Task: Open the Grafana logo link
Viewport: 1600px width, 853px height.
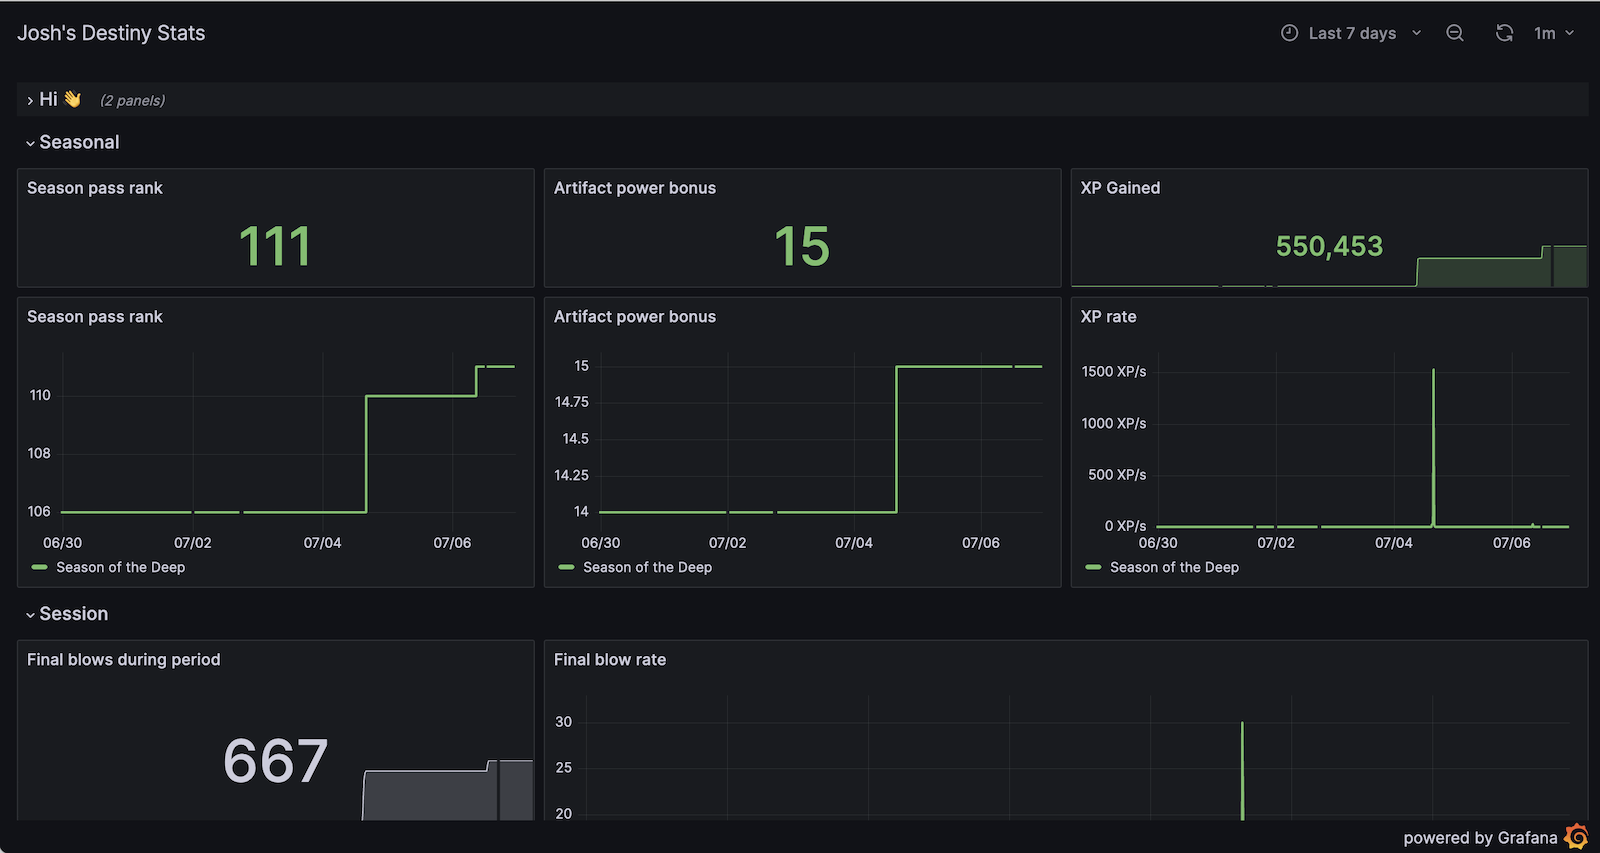Action: pyautogui.click(x=1577, y=836)
